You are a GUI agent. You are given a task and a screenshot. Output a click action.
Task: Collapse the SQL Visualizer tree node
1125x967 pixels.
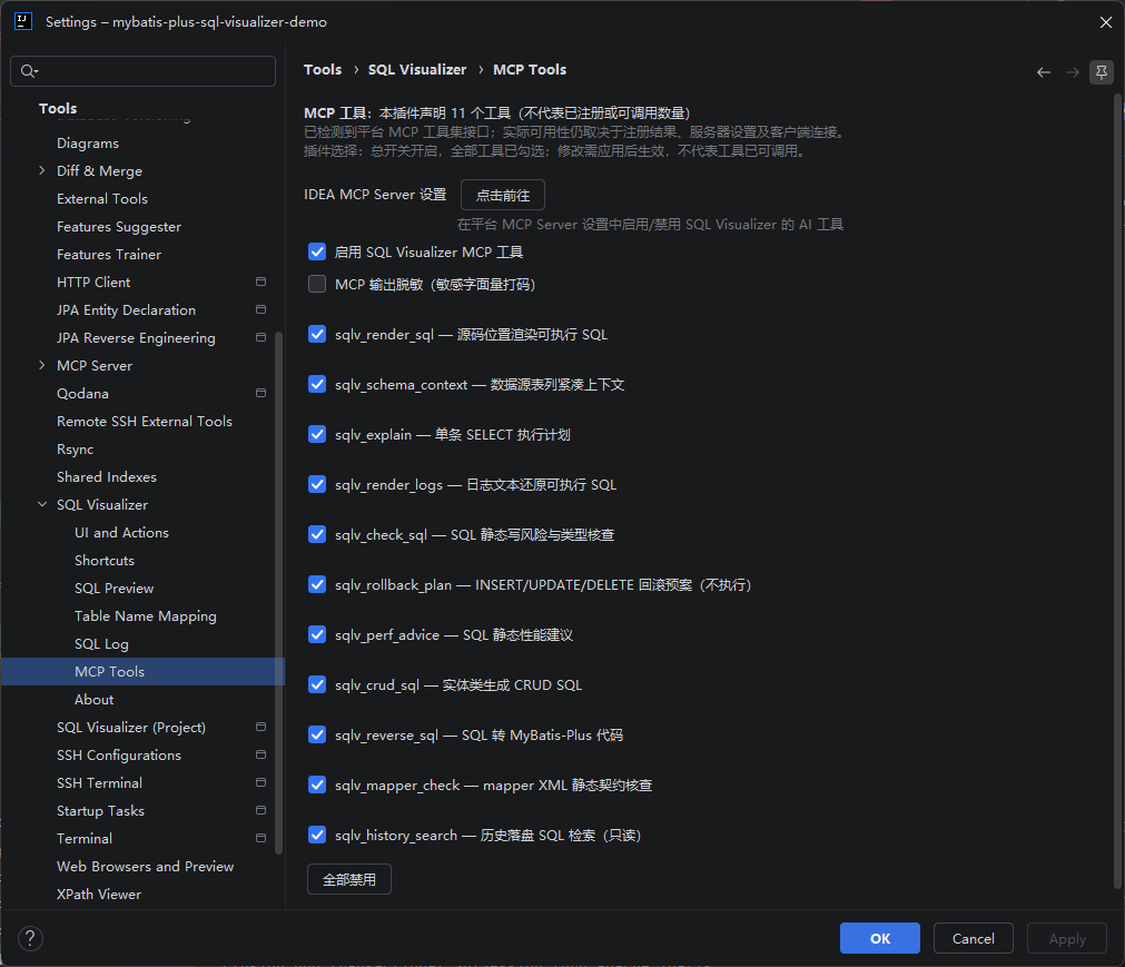(x=42, y=505)
